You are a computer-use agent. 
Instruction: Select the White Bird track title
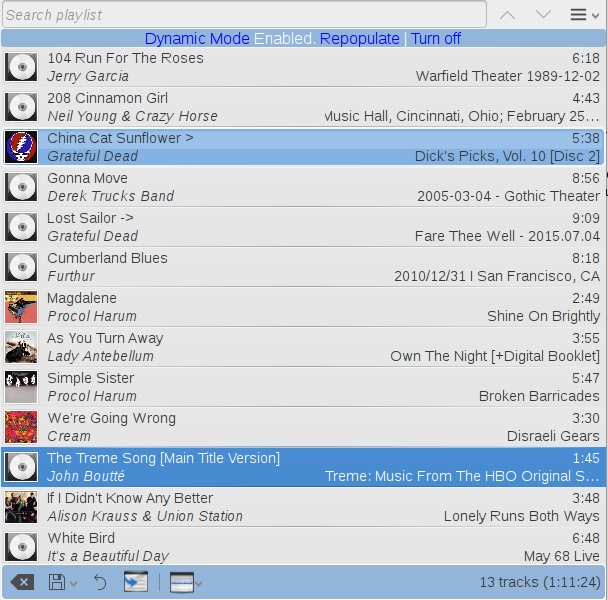pos(81,538)
